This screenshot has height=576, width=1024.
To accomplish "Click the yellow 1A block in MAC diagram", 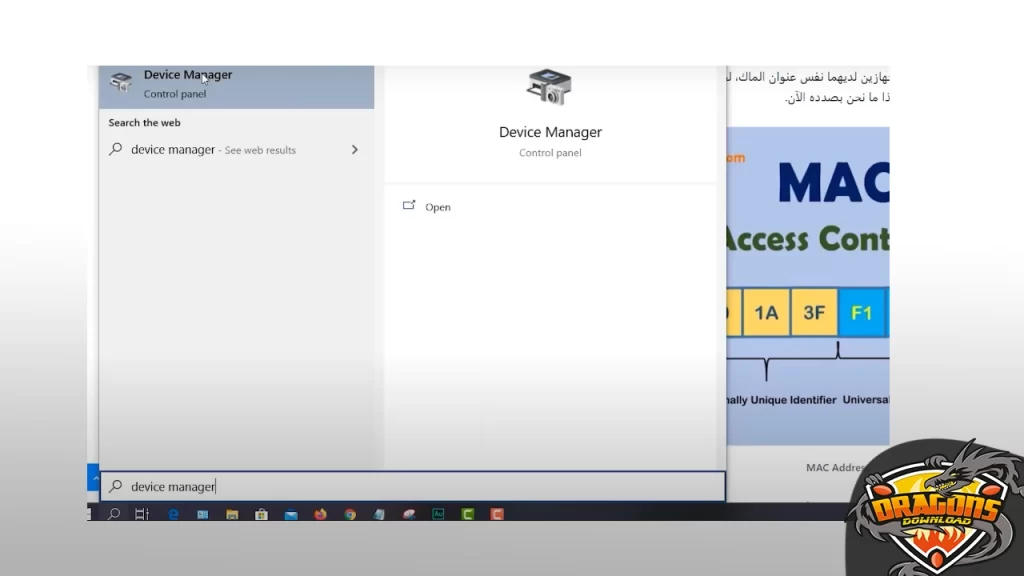I will [766, 313].
